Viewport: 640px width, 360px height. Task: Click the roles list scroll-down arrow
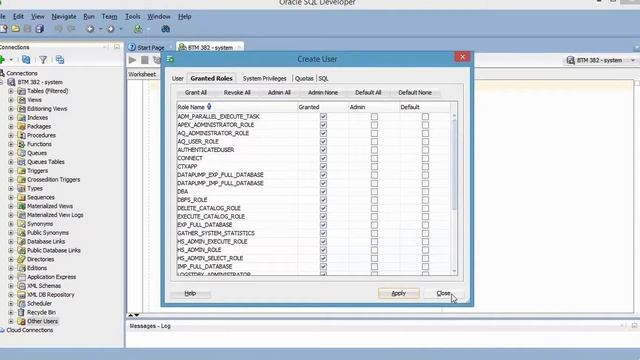[x=454, y=271]
